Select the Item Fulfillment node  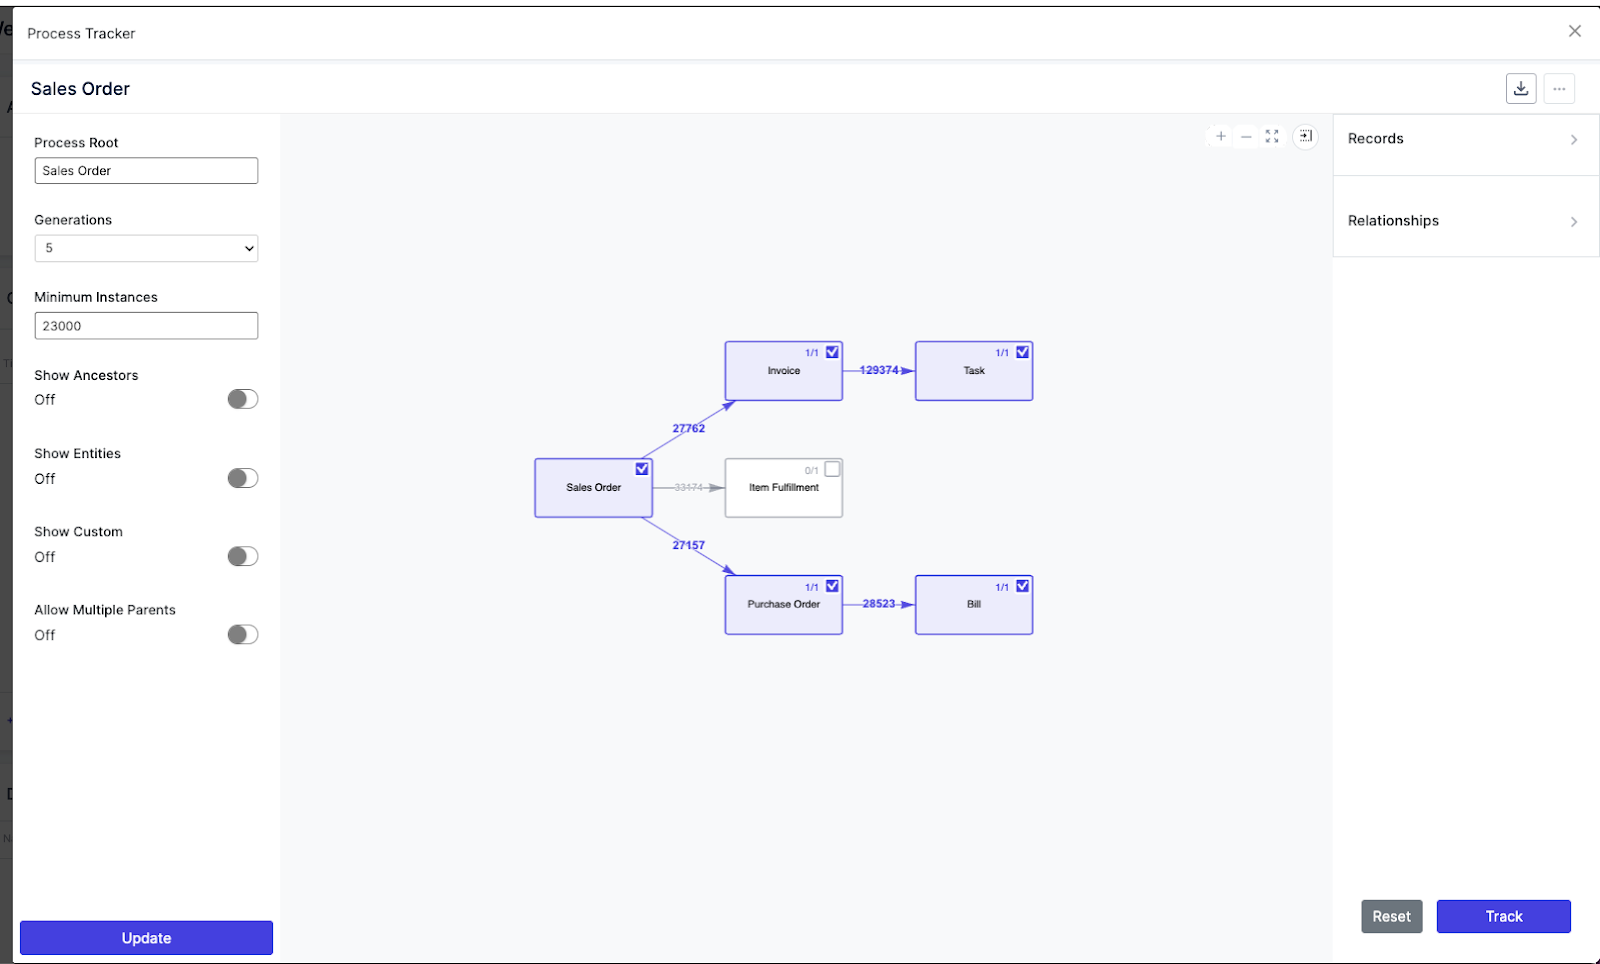click(x=783, y=489)
